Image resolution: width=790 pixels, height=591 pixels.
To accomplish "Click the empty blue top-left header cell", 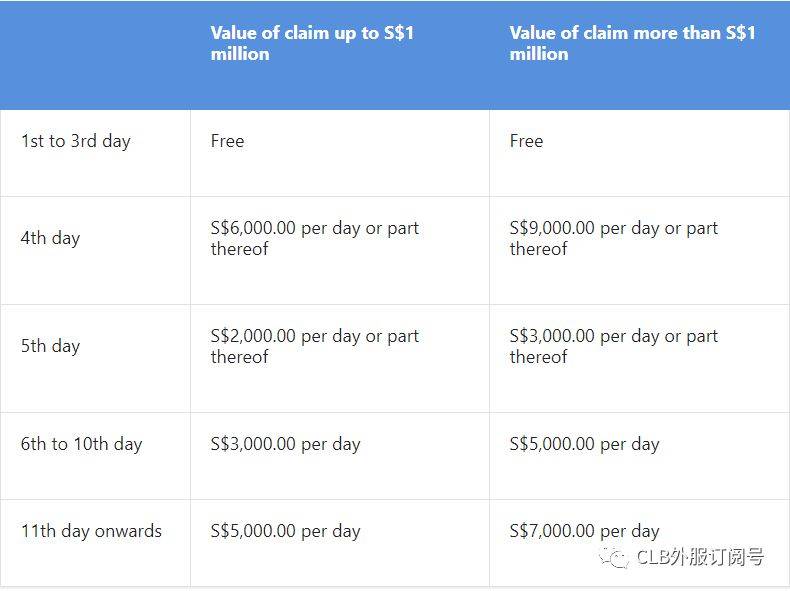I will pyautogui.click(x=95, y=54).
